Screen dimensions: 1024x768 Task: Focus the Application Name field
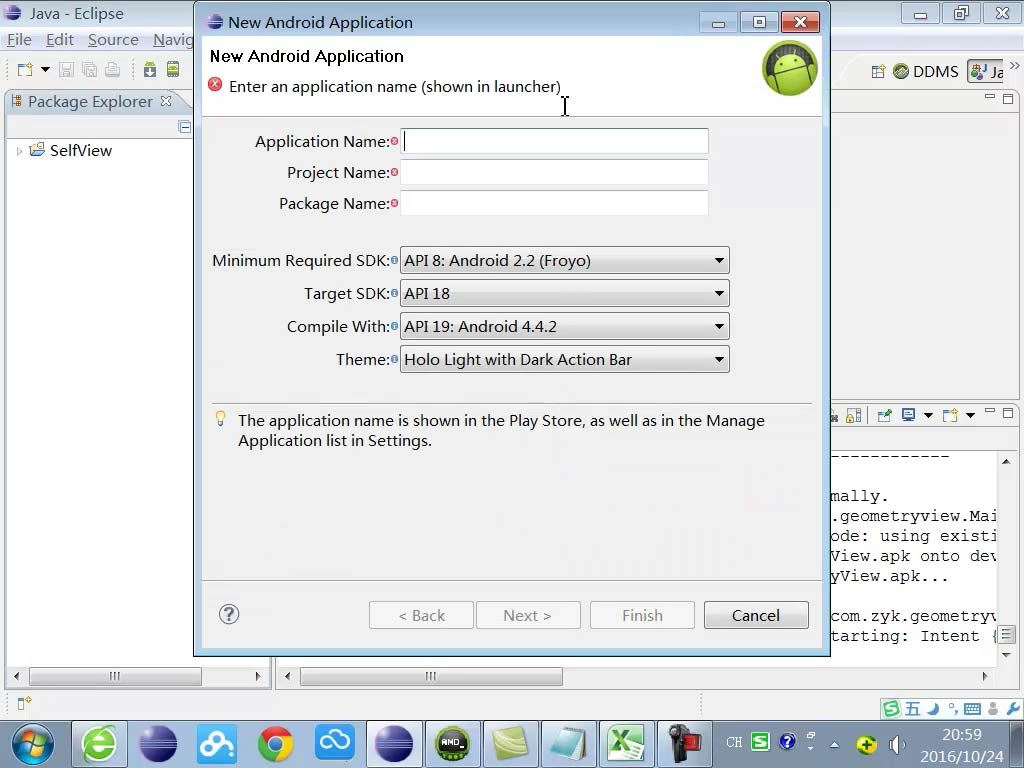(554, 141)
